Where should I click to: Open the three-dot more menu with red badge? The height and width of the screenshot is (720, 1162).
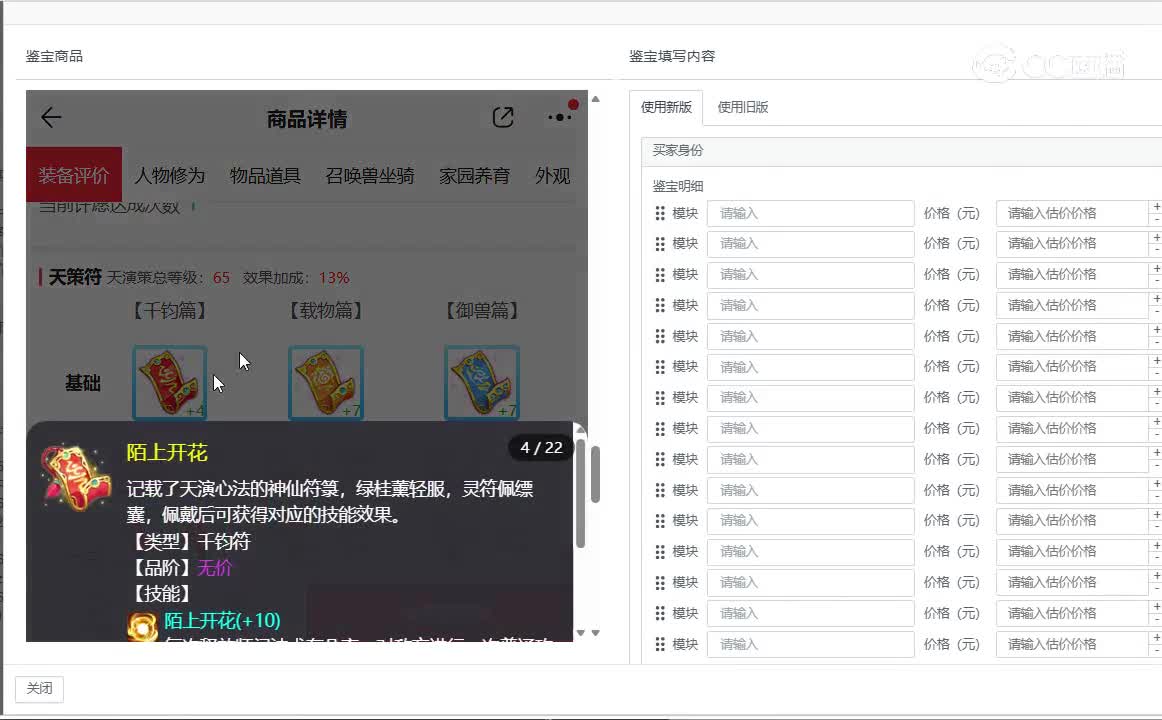559,117
